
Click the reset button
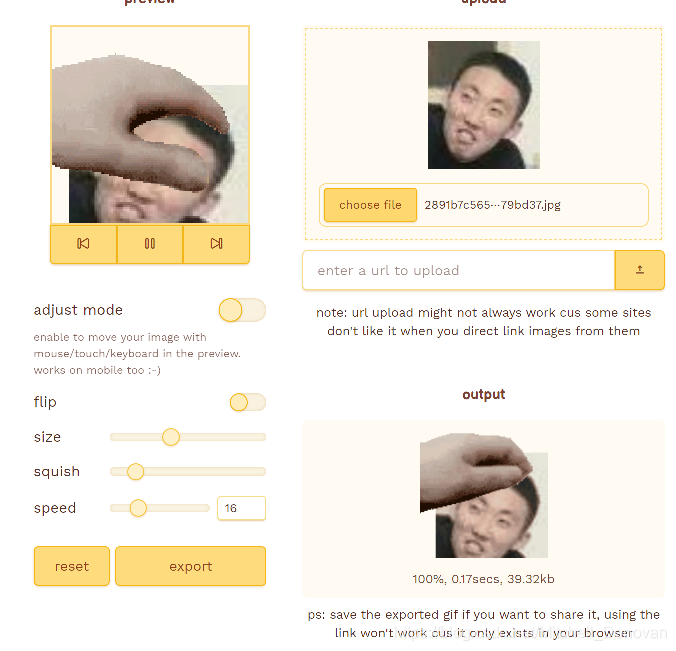72,566
